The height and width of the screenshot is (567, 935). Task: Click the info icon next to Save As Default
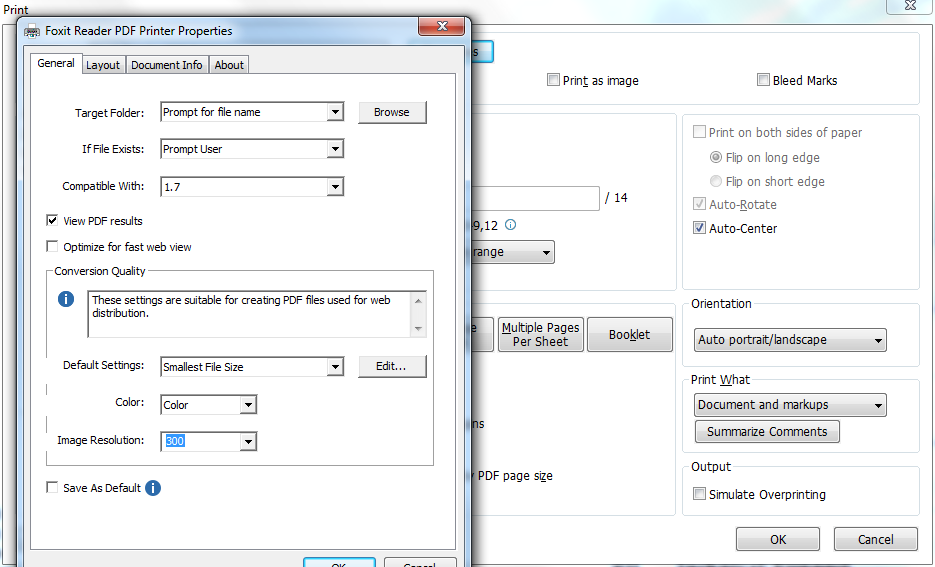pyautogui.click(x=153, y=488)
